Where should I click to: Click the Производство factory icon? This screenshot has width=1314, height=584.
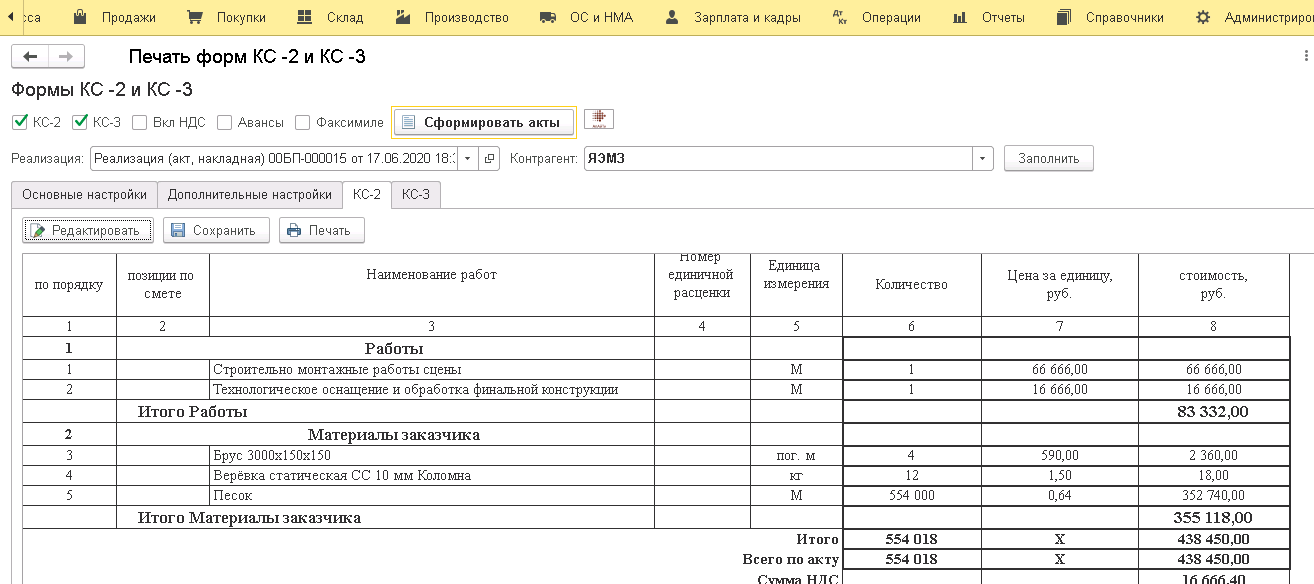click(403, 18)
